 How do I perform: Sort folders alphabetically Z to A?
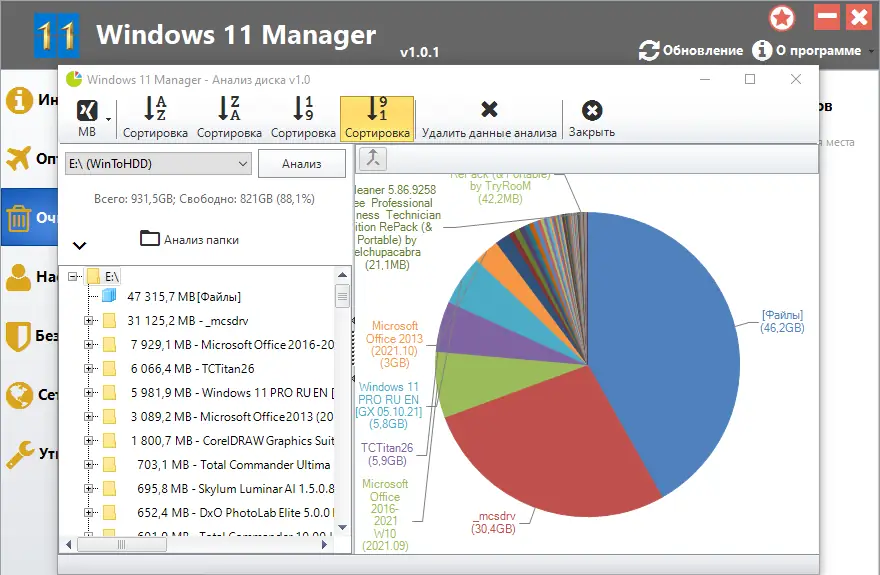pos(229,118)
